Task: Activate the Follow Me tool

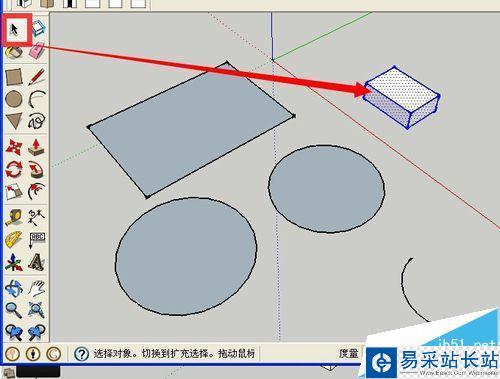Action: click(36, 169)
